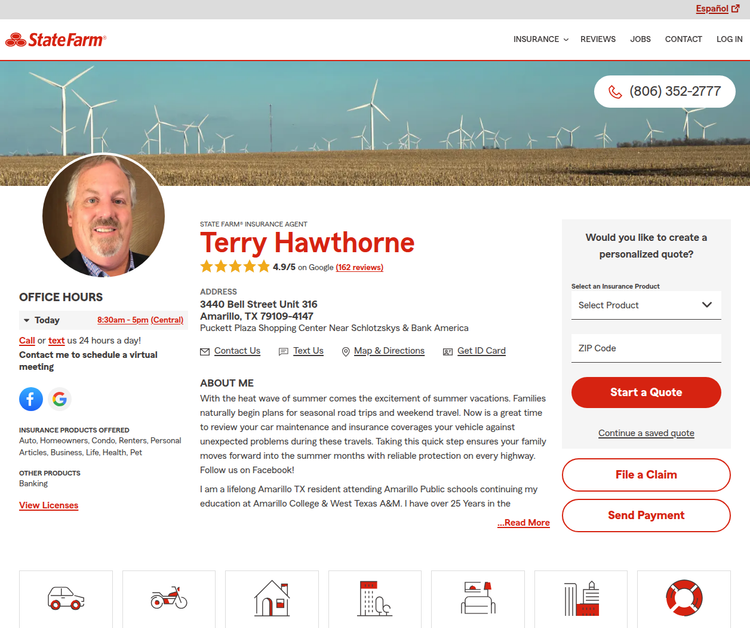The width and height of the screenshot is (750, 628).
Task: Click the Banking text under Other Products
Action: pos(33,484)
